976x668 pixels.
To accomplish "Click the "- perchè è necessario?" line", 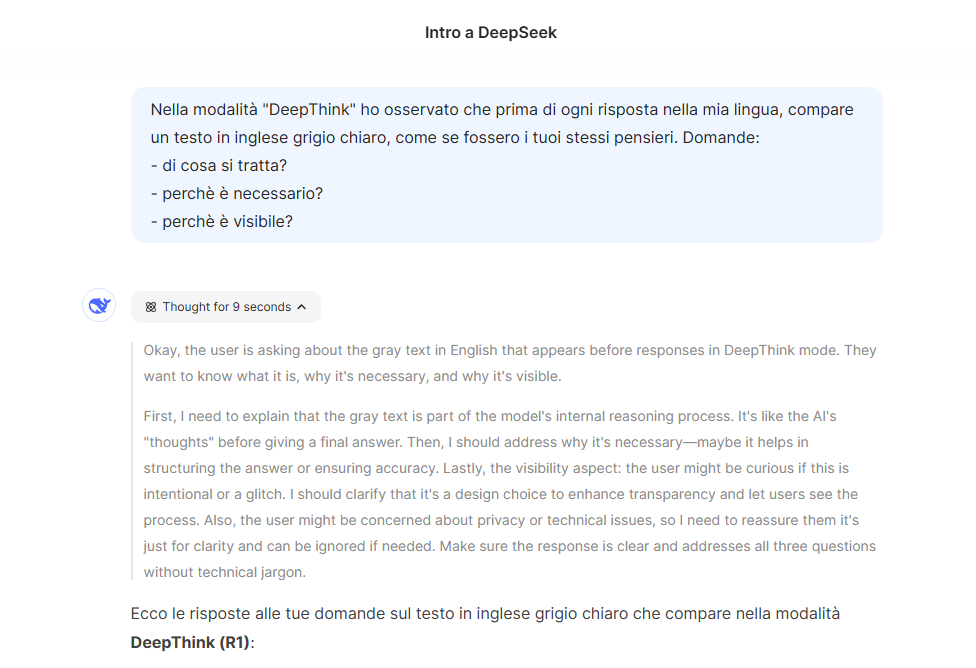I will click(236, 193).
